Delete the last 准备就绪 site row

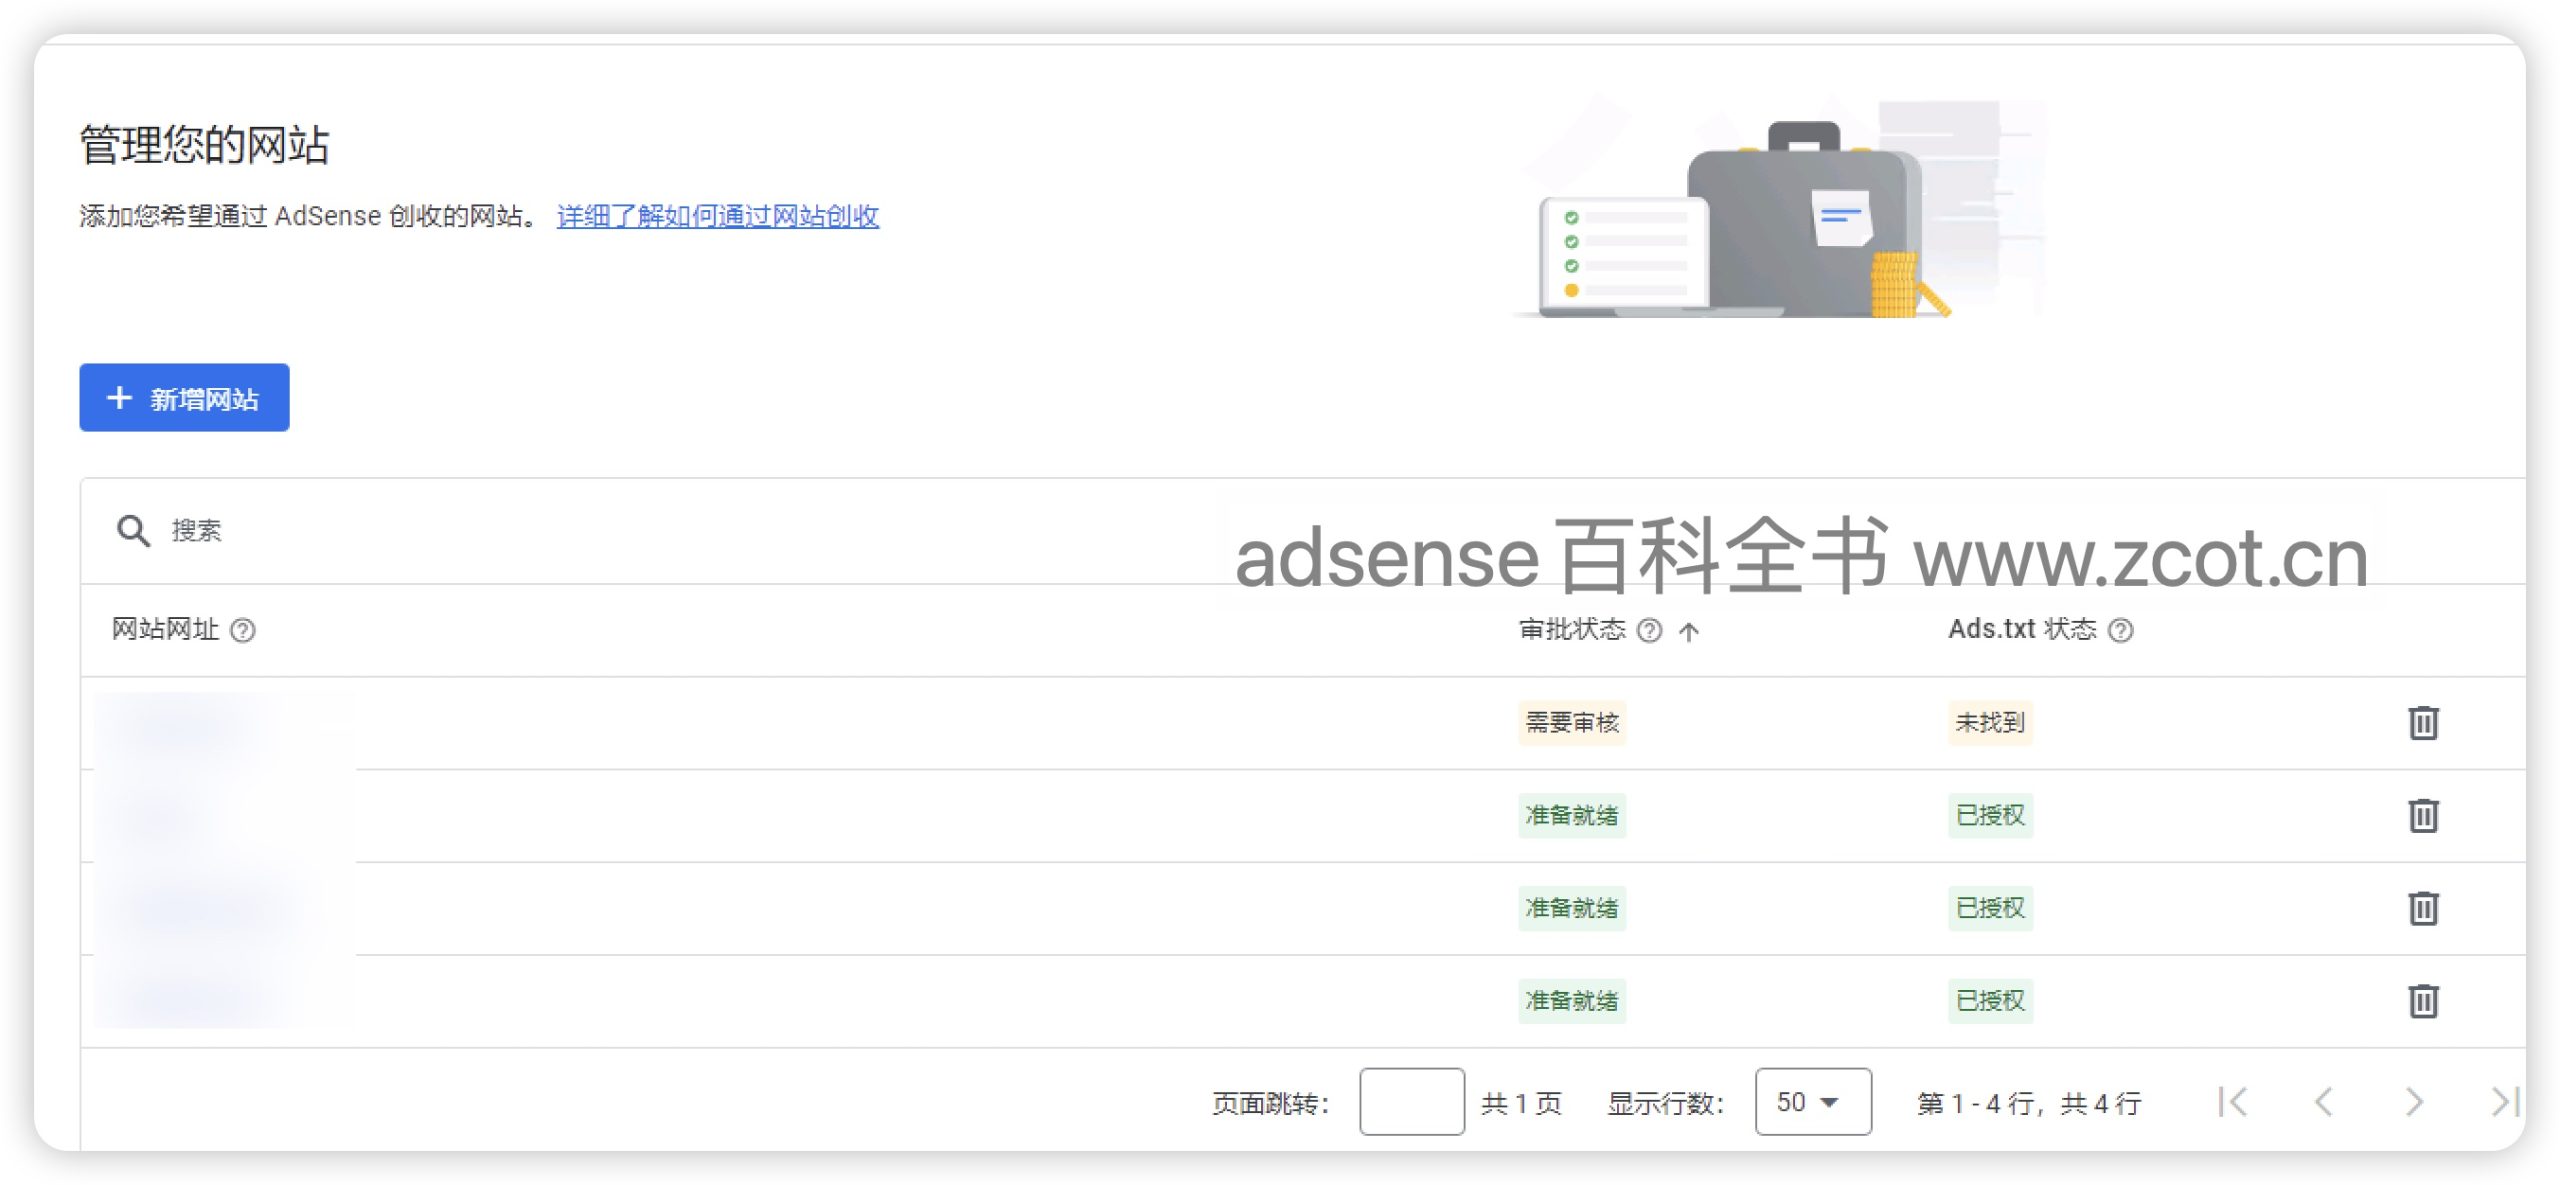[x=2423, y=1000]
